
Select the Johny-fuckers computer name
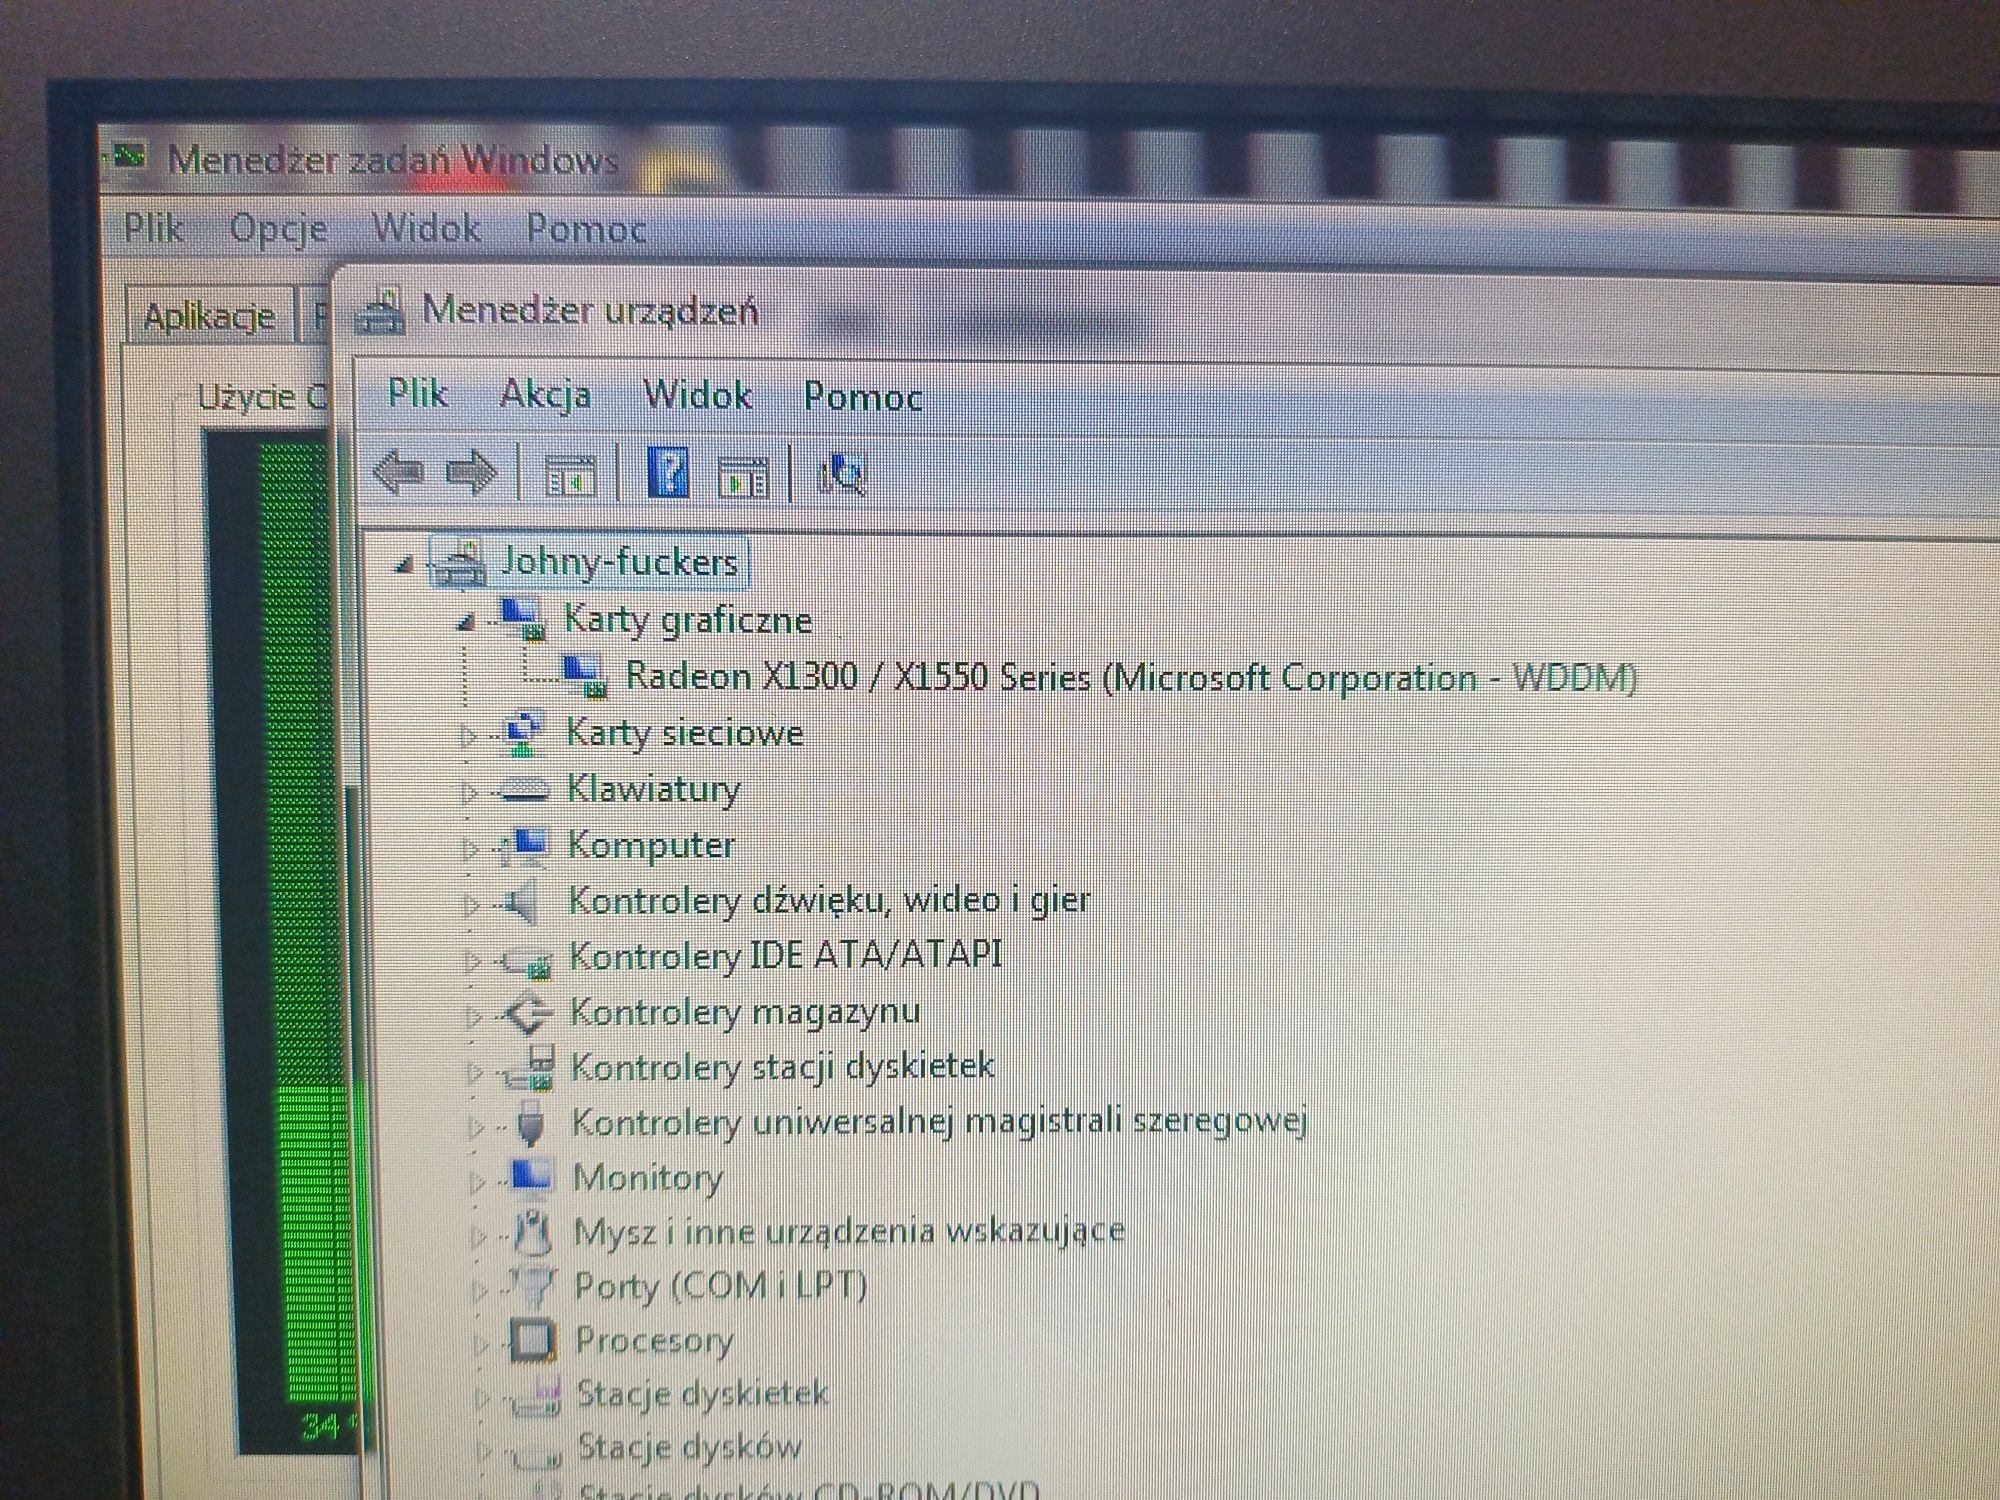point(619,561)
